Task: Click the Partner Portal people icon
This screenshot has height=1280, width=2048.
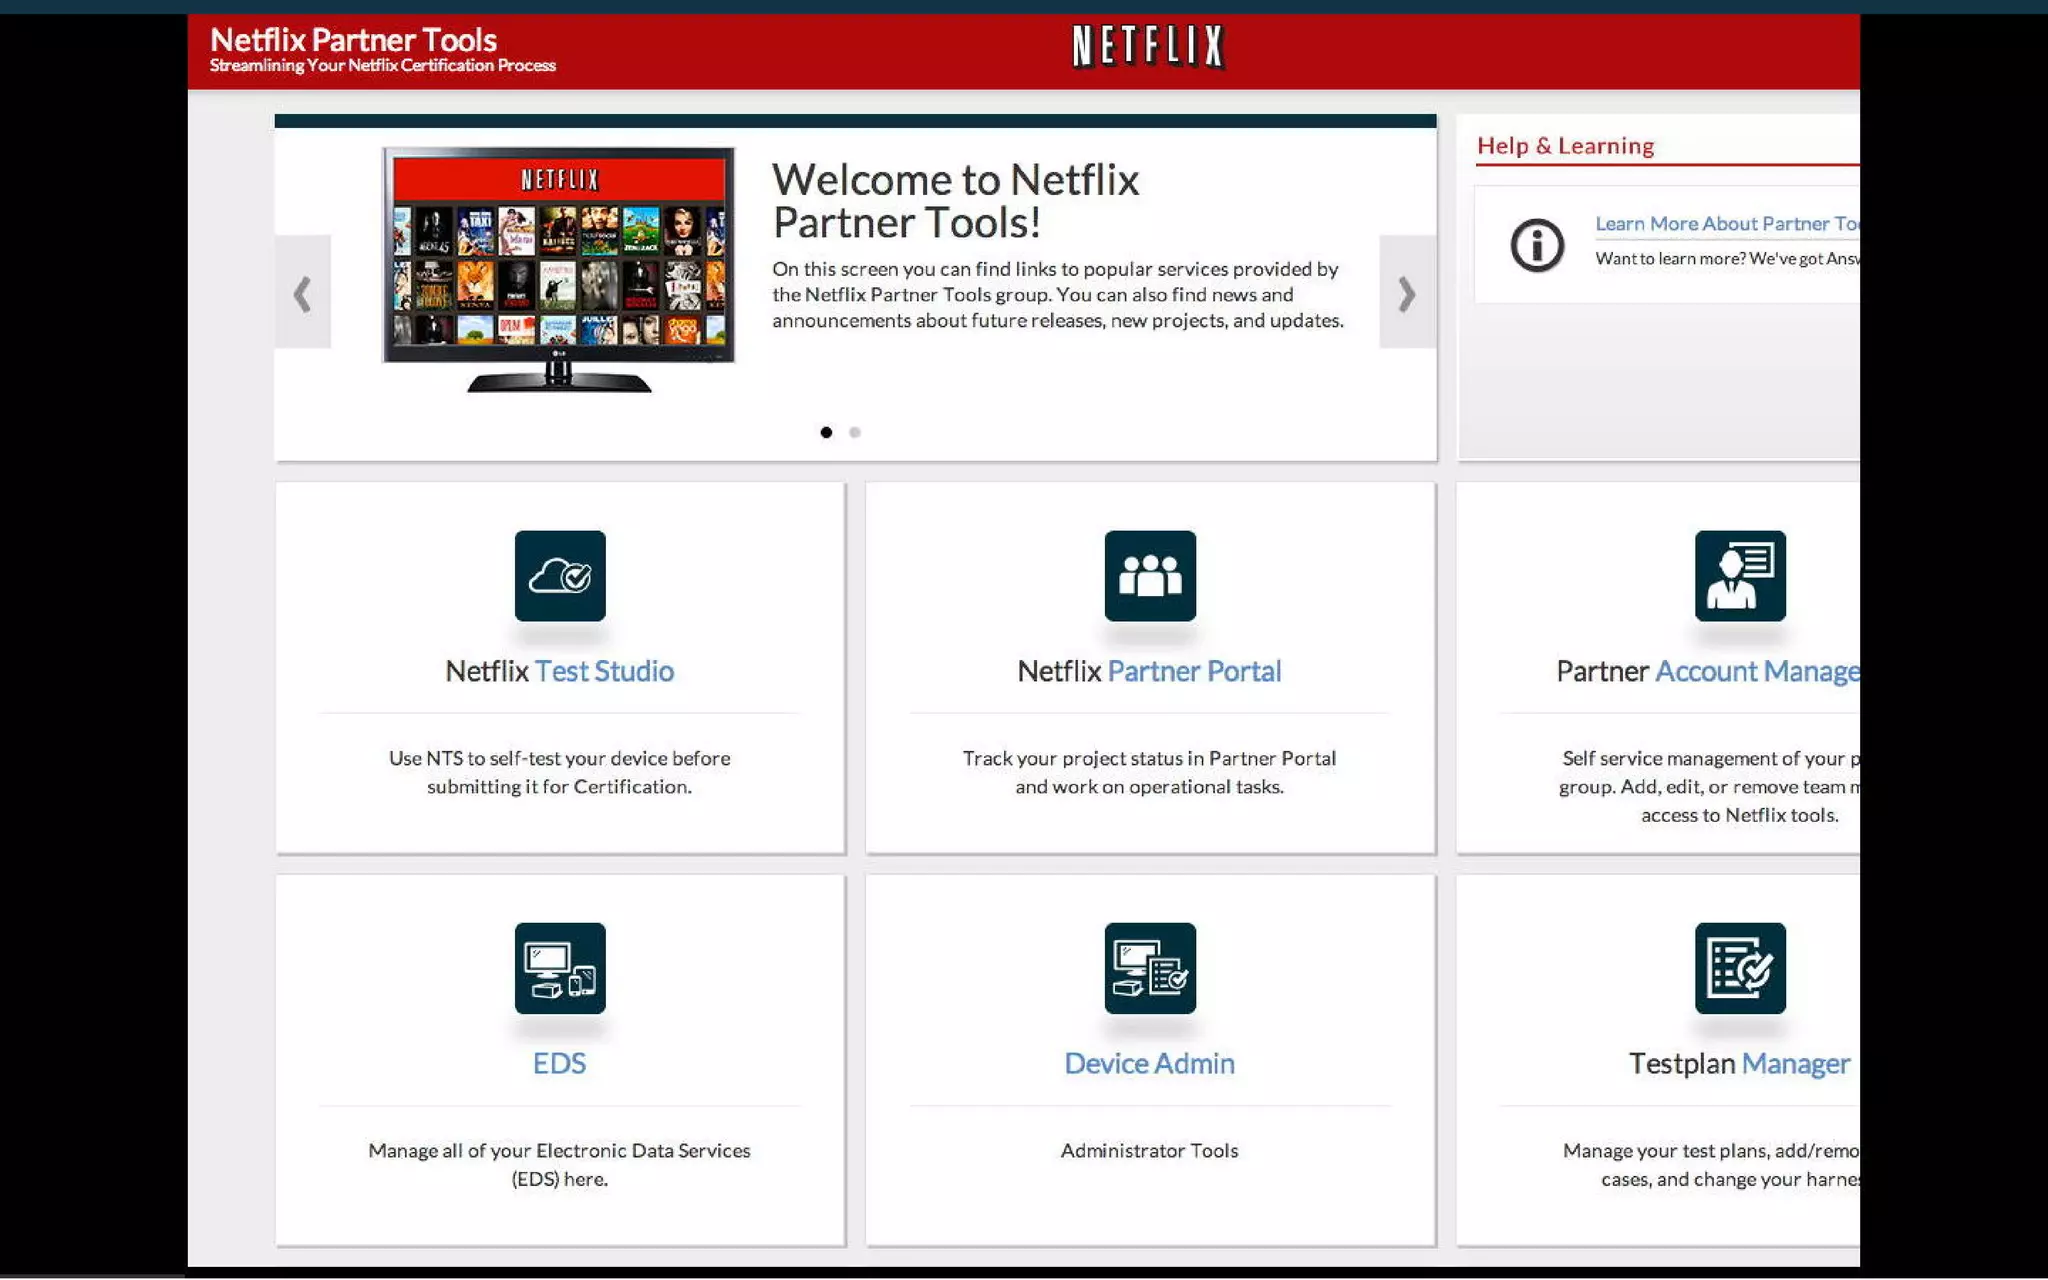Action: (x=1150, y=576)
